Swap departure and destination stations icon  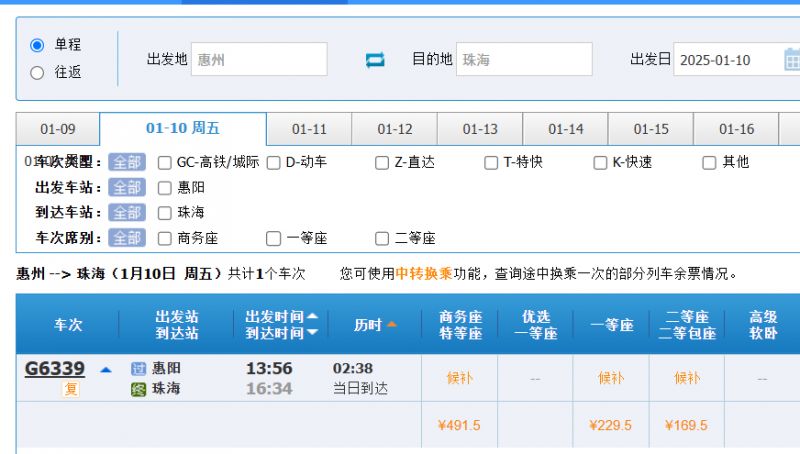tap(375, 60)
